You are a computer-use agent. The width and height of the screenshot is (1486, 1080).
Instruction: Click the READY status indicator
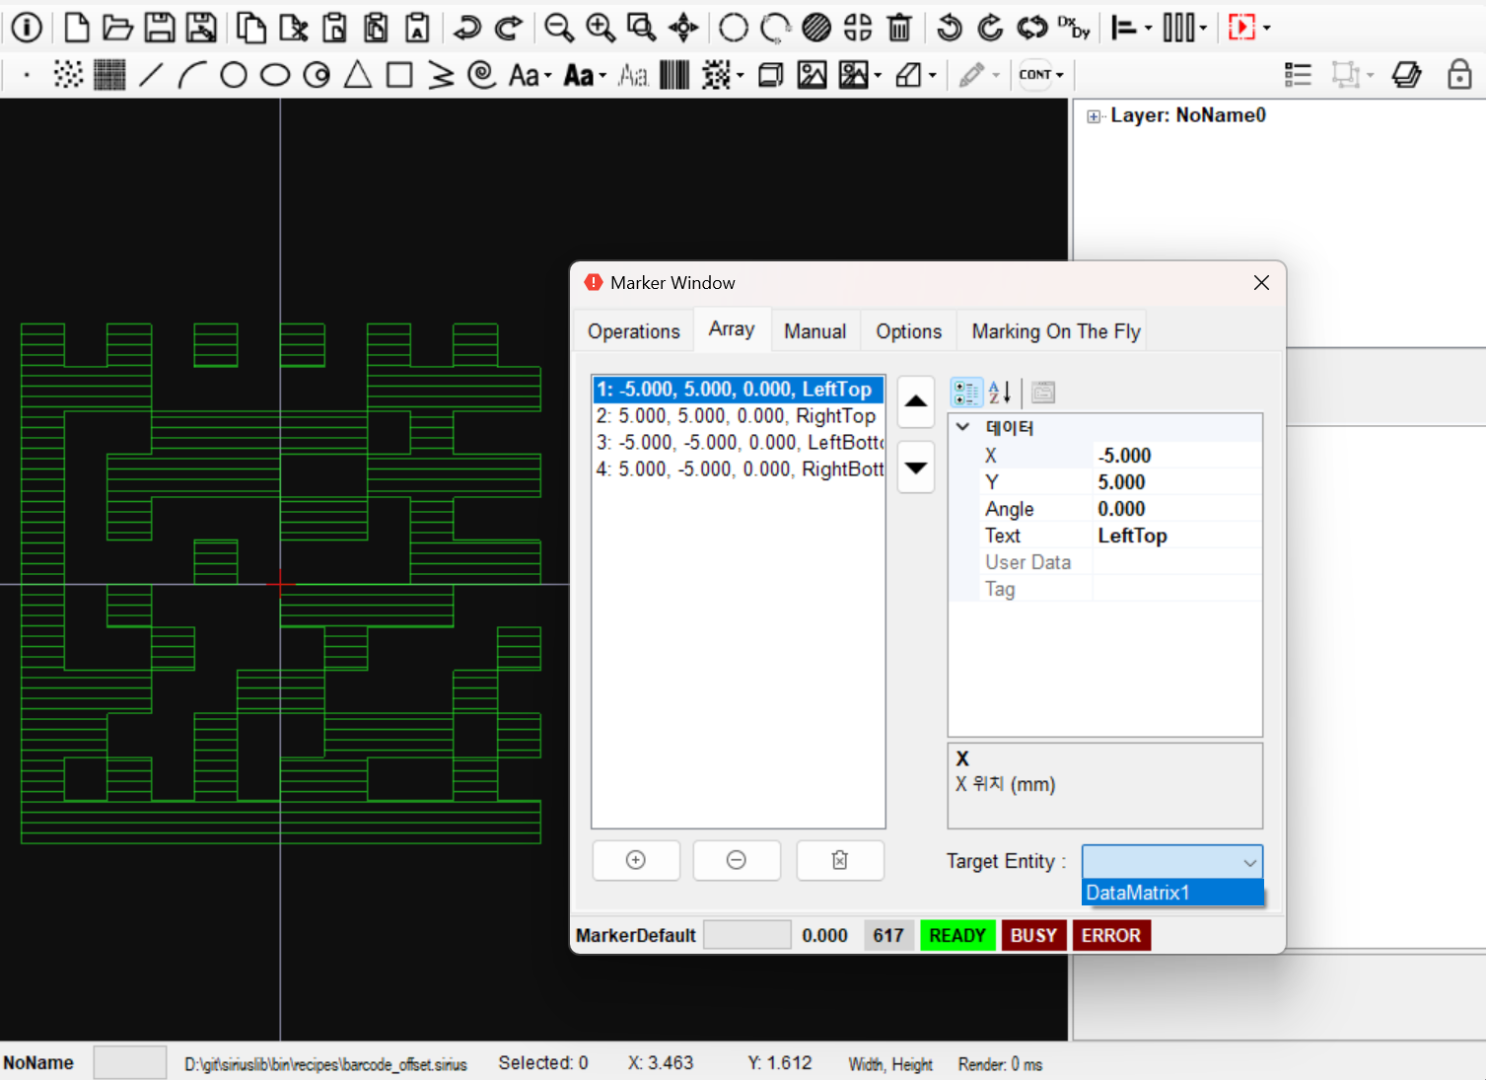958,936
